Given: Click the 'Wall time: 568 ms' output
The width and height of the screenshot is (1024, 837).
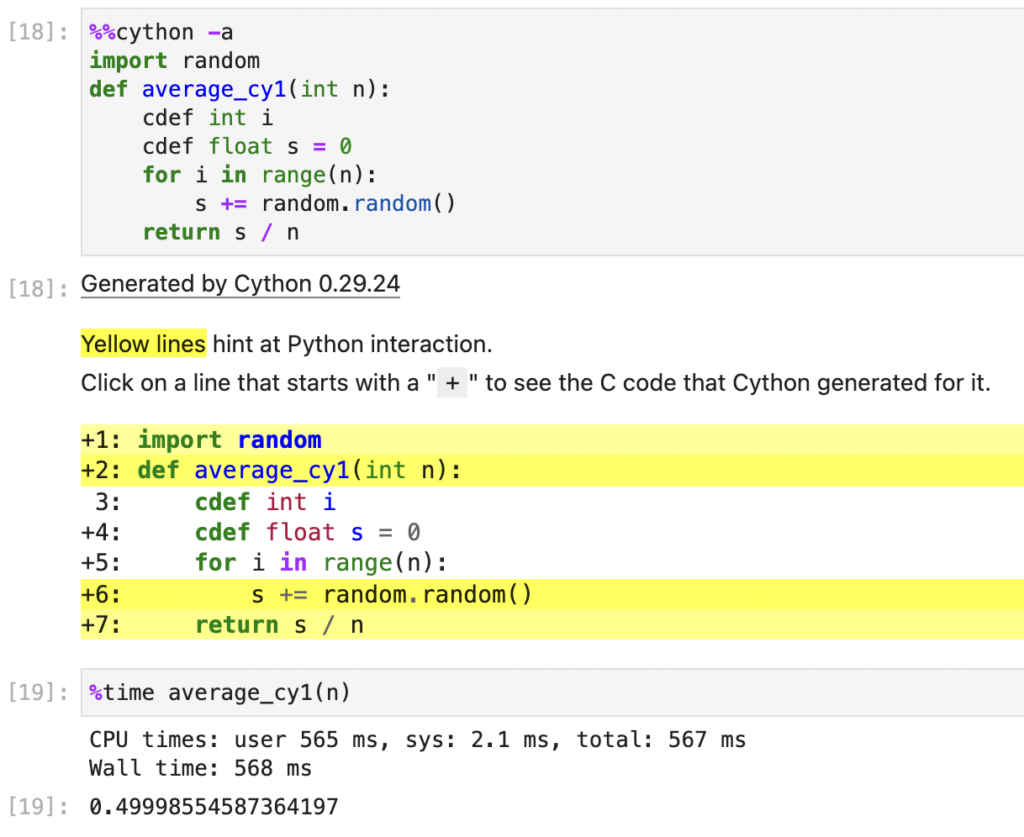Looking at the screenshot, I should click(200, 768).
